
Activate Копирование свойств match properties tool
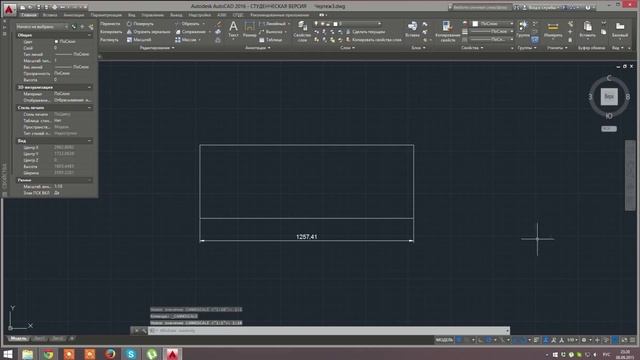tap(447, 31)
